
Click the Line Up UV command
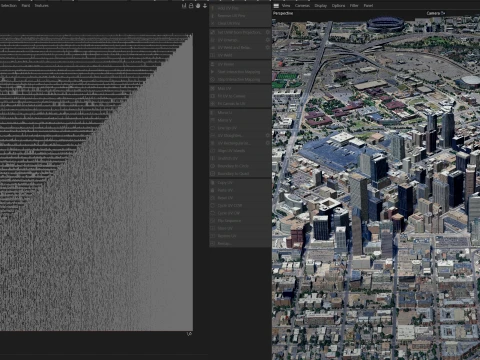click(240, 128)
